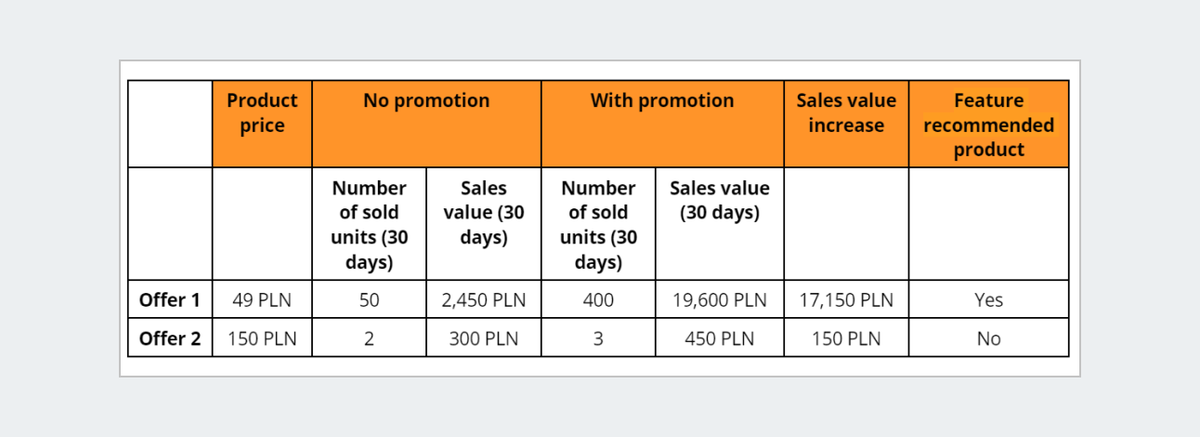This screenshot has width=1200, height=437.
Task: Click the Offer 1 cell showing 50 units
Action: [370, 300]
